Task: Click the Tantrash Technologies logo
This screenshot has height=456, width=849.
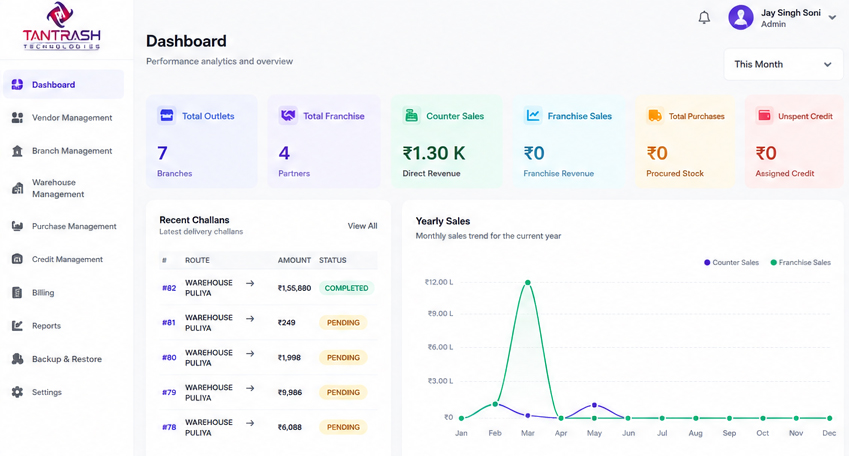Action: tap(61, 26)
